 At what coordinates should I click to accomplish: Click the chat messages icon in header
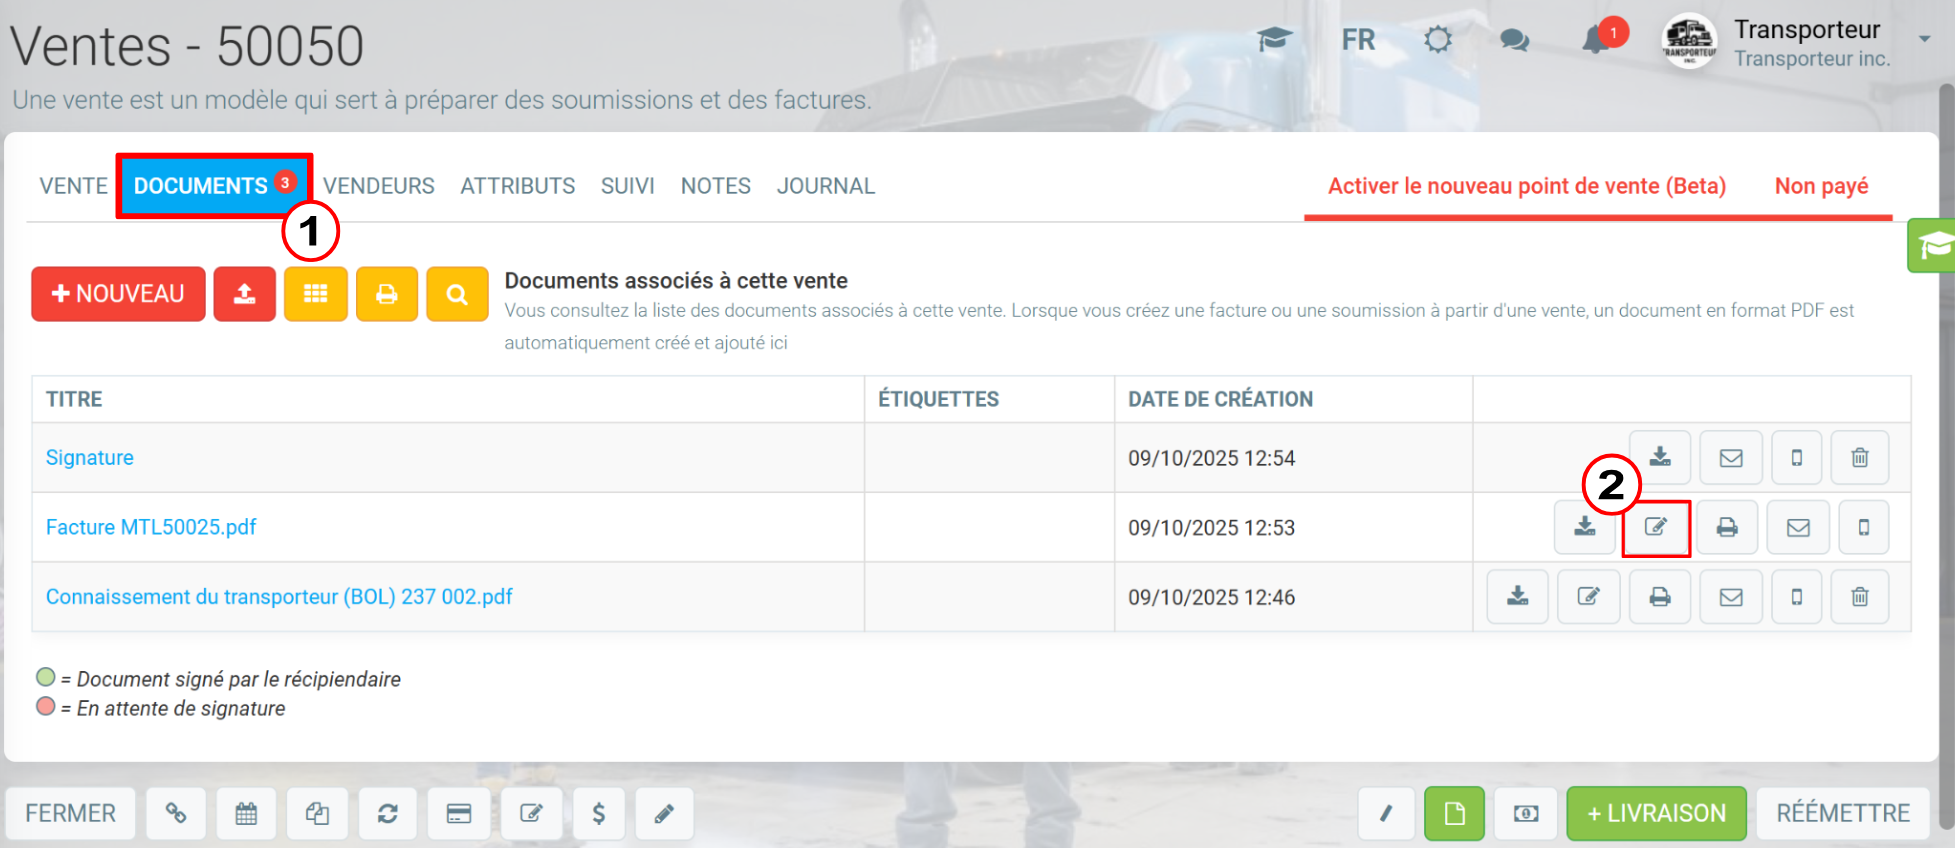coord(1515,41)
